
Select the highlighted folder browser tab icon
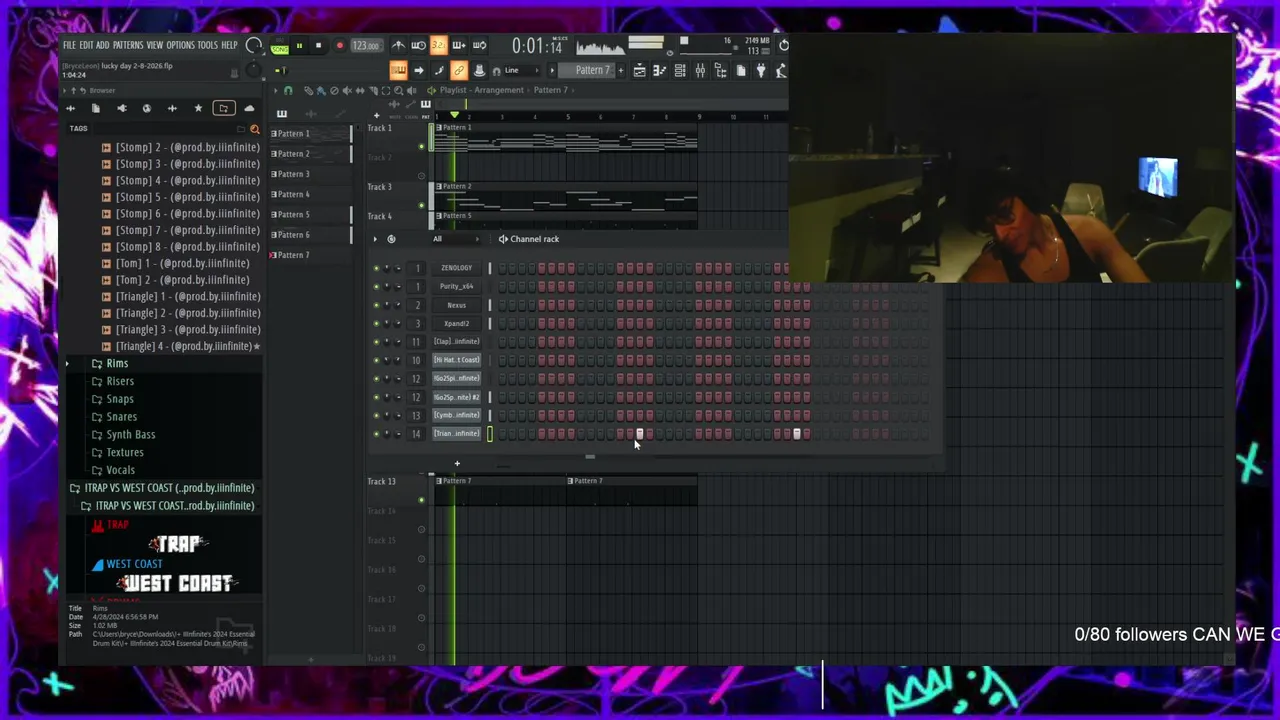pyautogui.click(x=224, y=108)
